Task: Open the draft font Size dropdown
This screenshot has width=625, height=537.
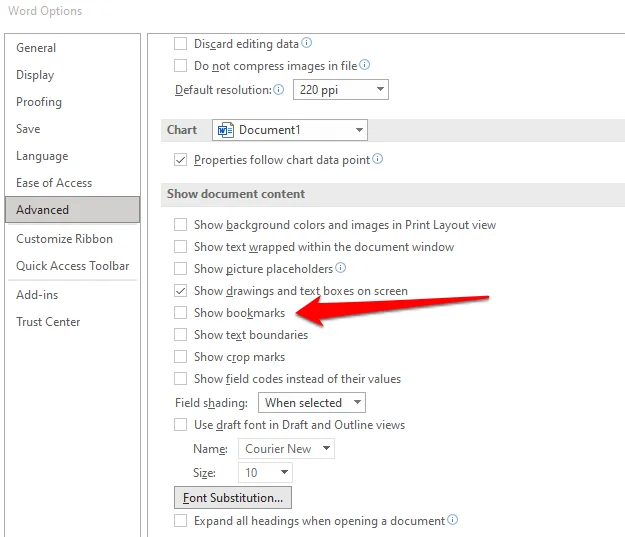Action: coord(265,472)
